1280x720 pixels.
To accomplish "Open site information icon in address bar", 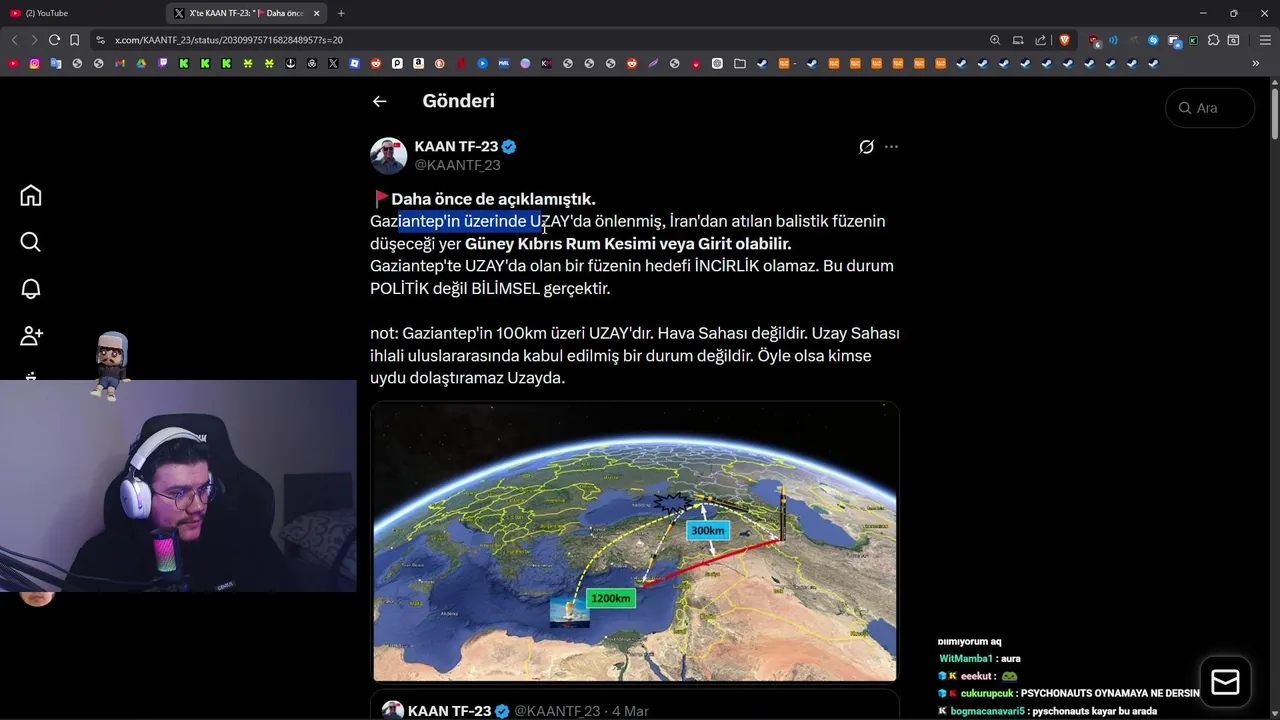I will coord(100,40).
